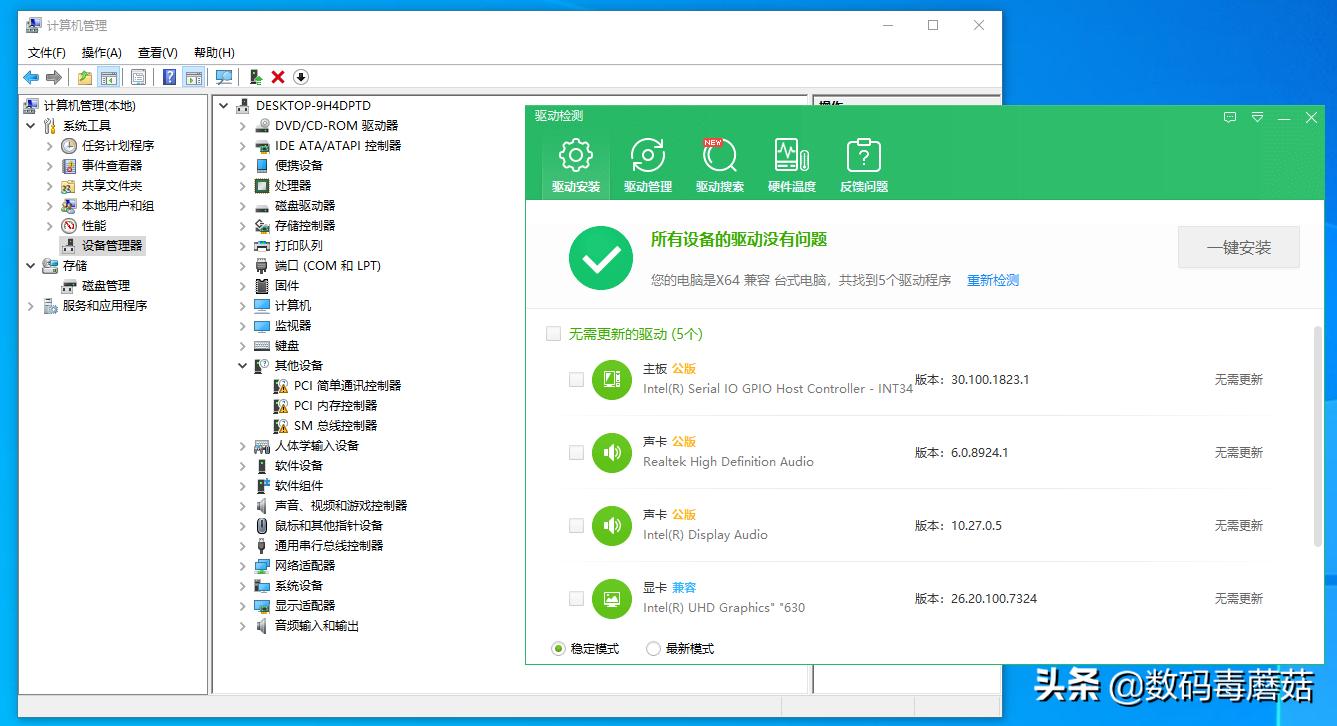Switch to 最新模式 mode

click(655, 648)
